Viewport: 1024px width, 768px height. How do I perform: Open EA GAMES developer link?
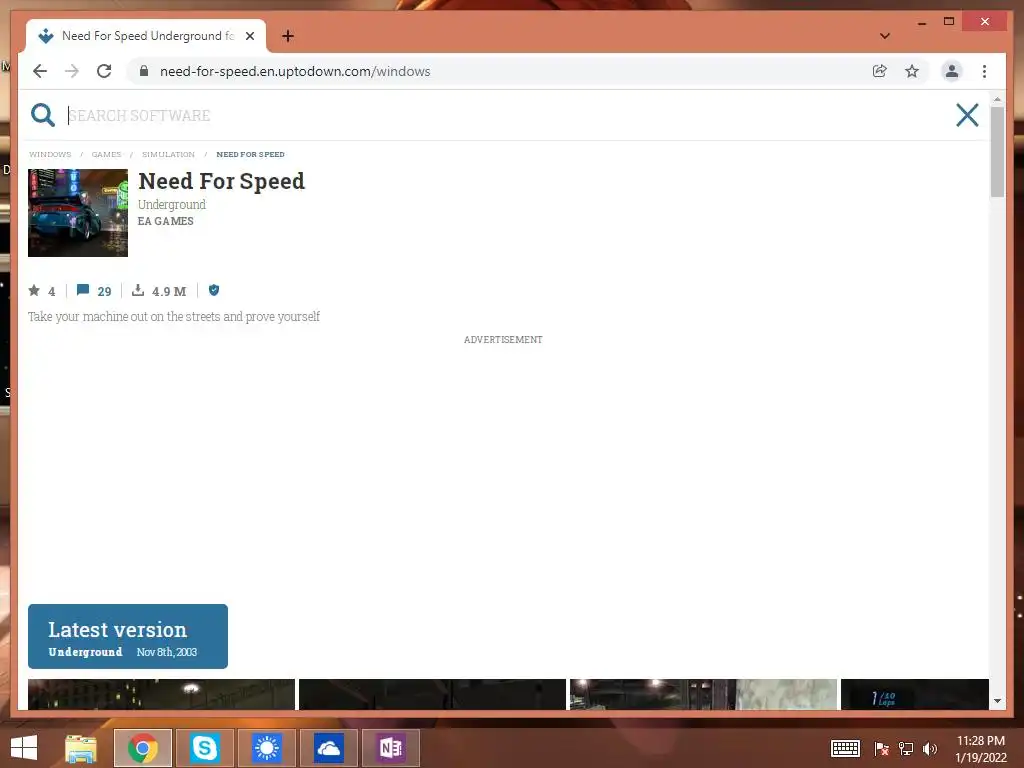[165, 221]
